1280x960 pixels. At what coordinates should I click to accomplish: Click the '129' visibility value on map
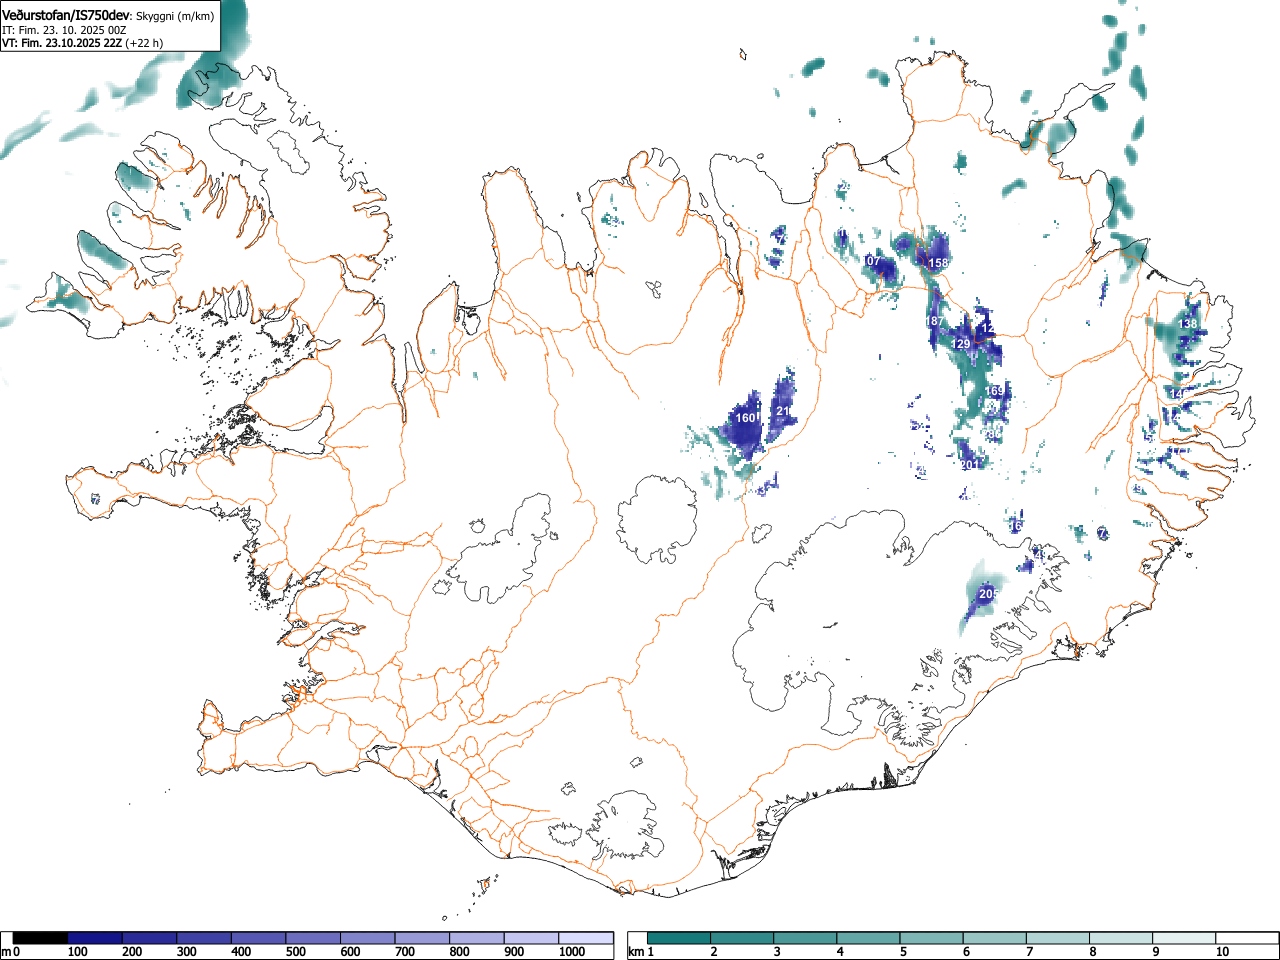tap(961, 344)
